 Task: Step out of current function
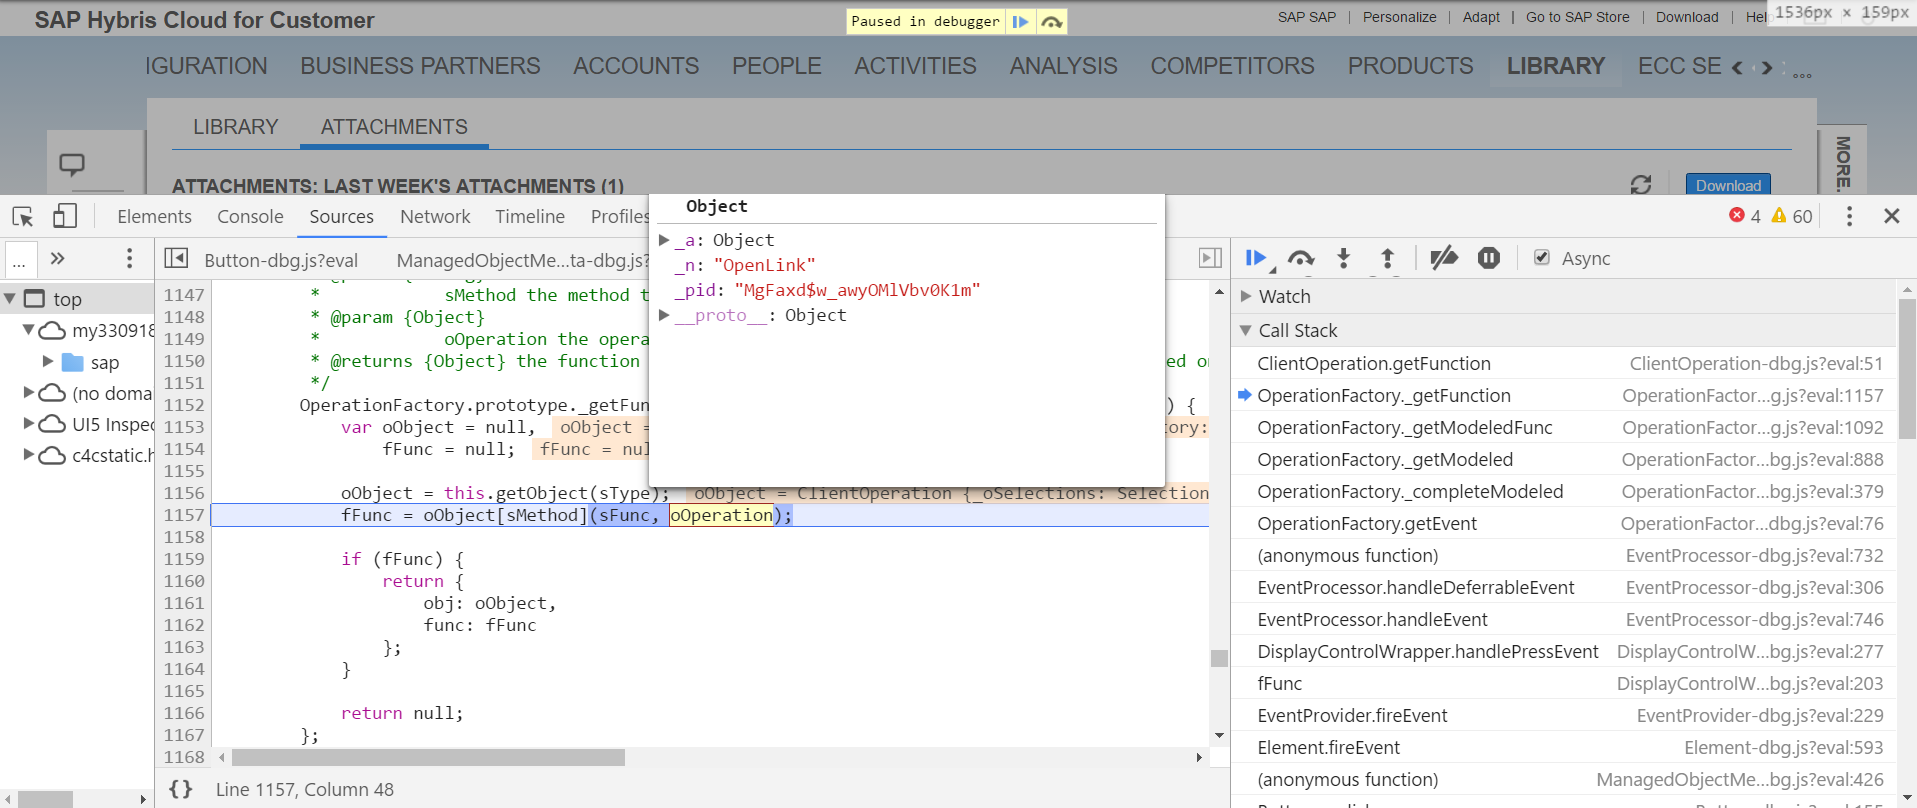[x=1388, y=259]
